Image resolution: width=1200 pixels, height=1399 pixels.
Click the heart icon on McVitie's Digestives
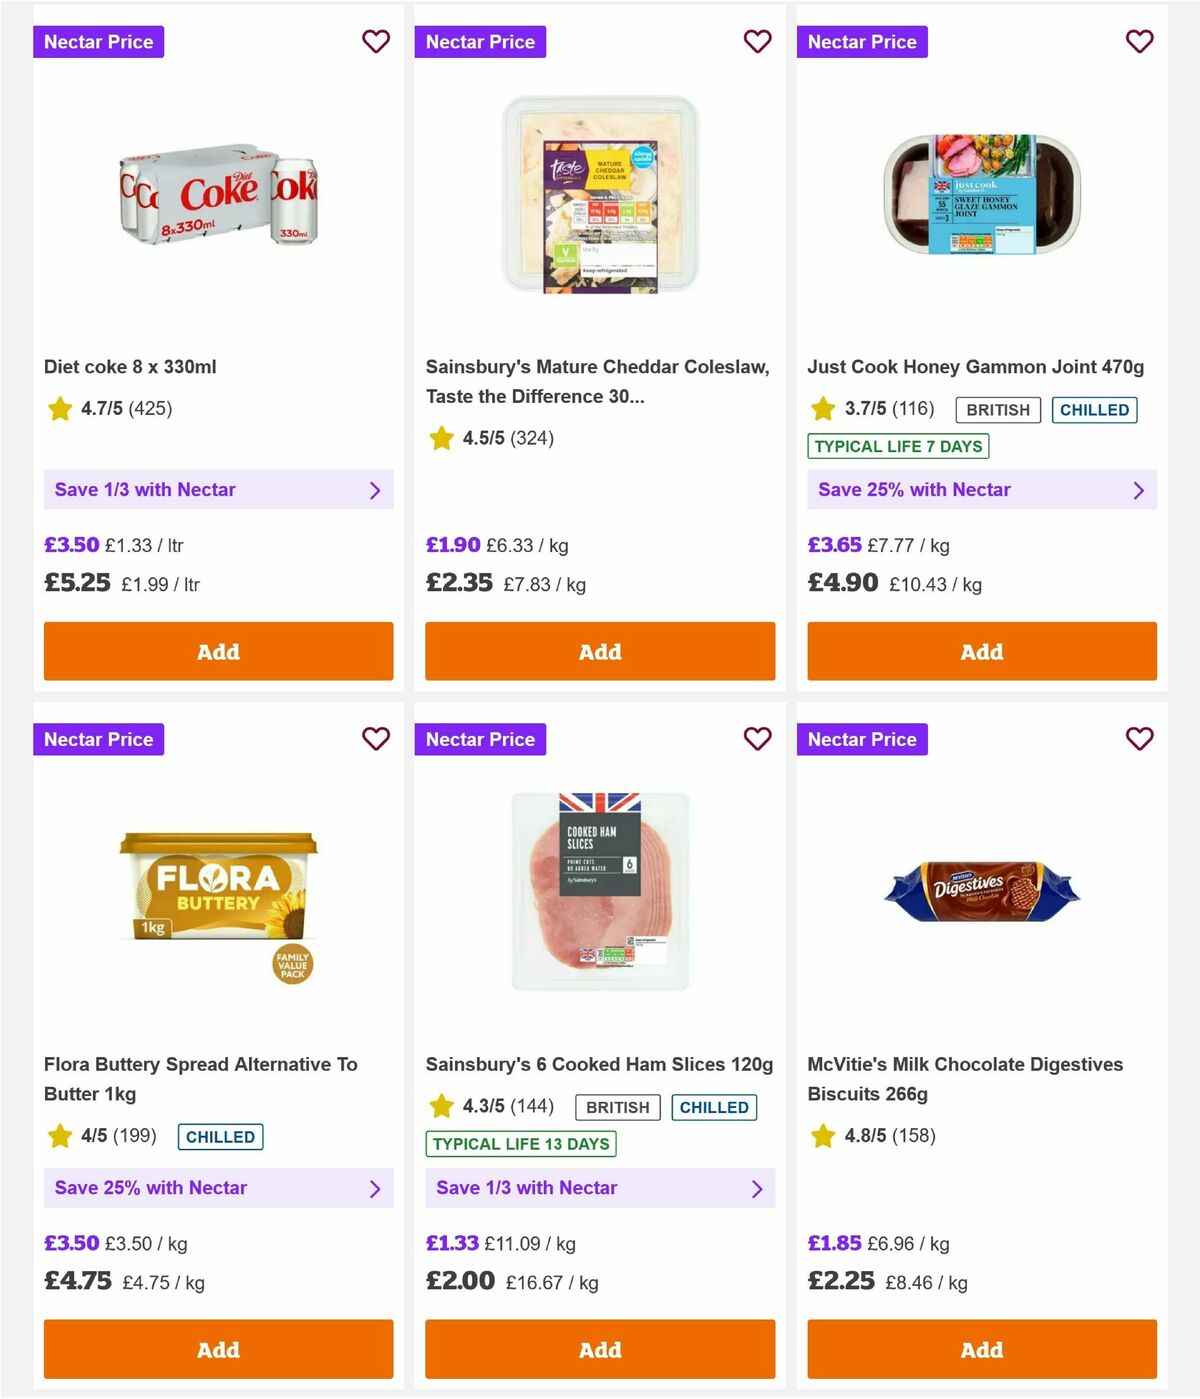pyautogui.click(x=1140, y=740)
